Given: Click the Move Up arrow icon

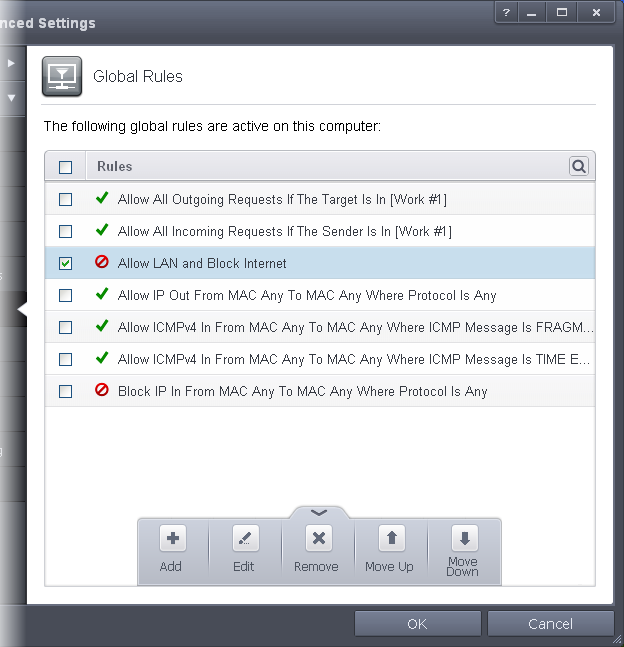Looking at the screenshot, I should (x=391, y=539).
